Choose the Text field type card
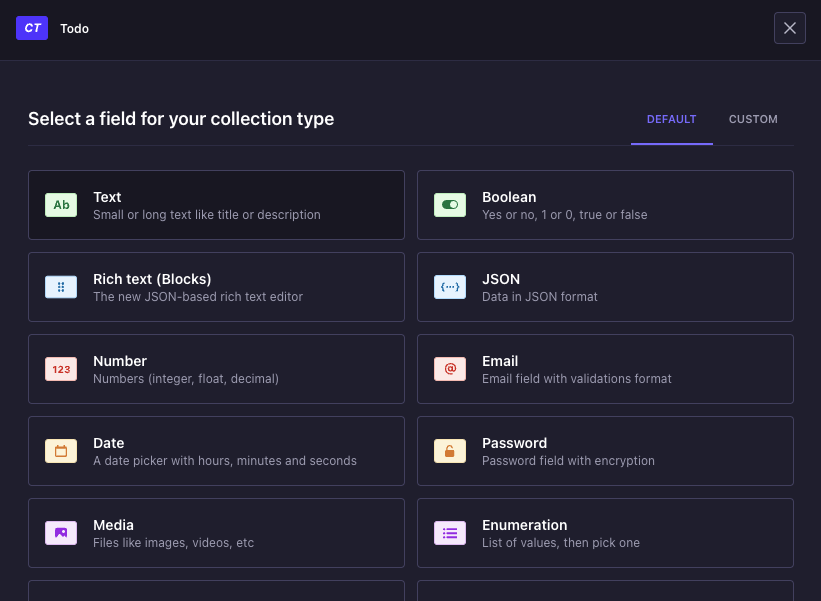 tap(216, 205)
